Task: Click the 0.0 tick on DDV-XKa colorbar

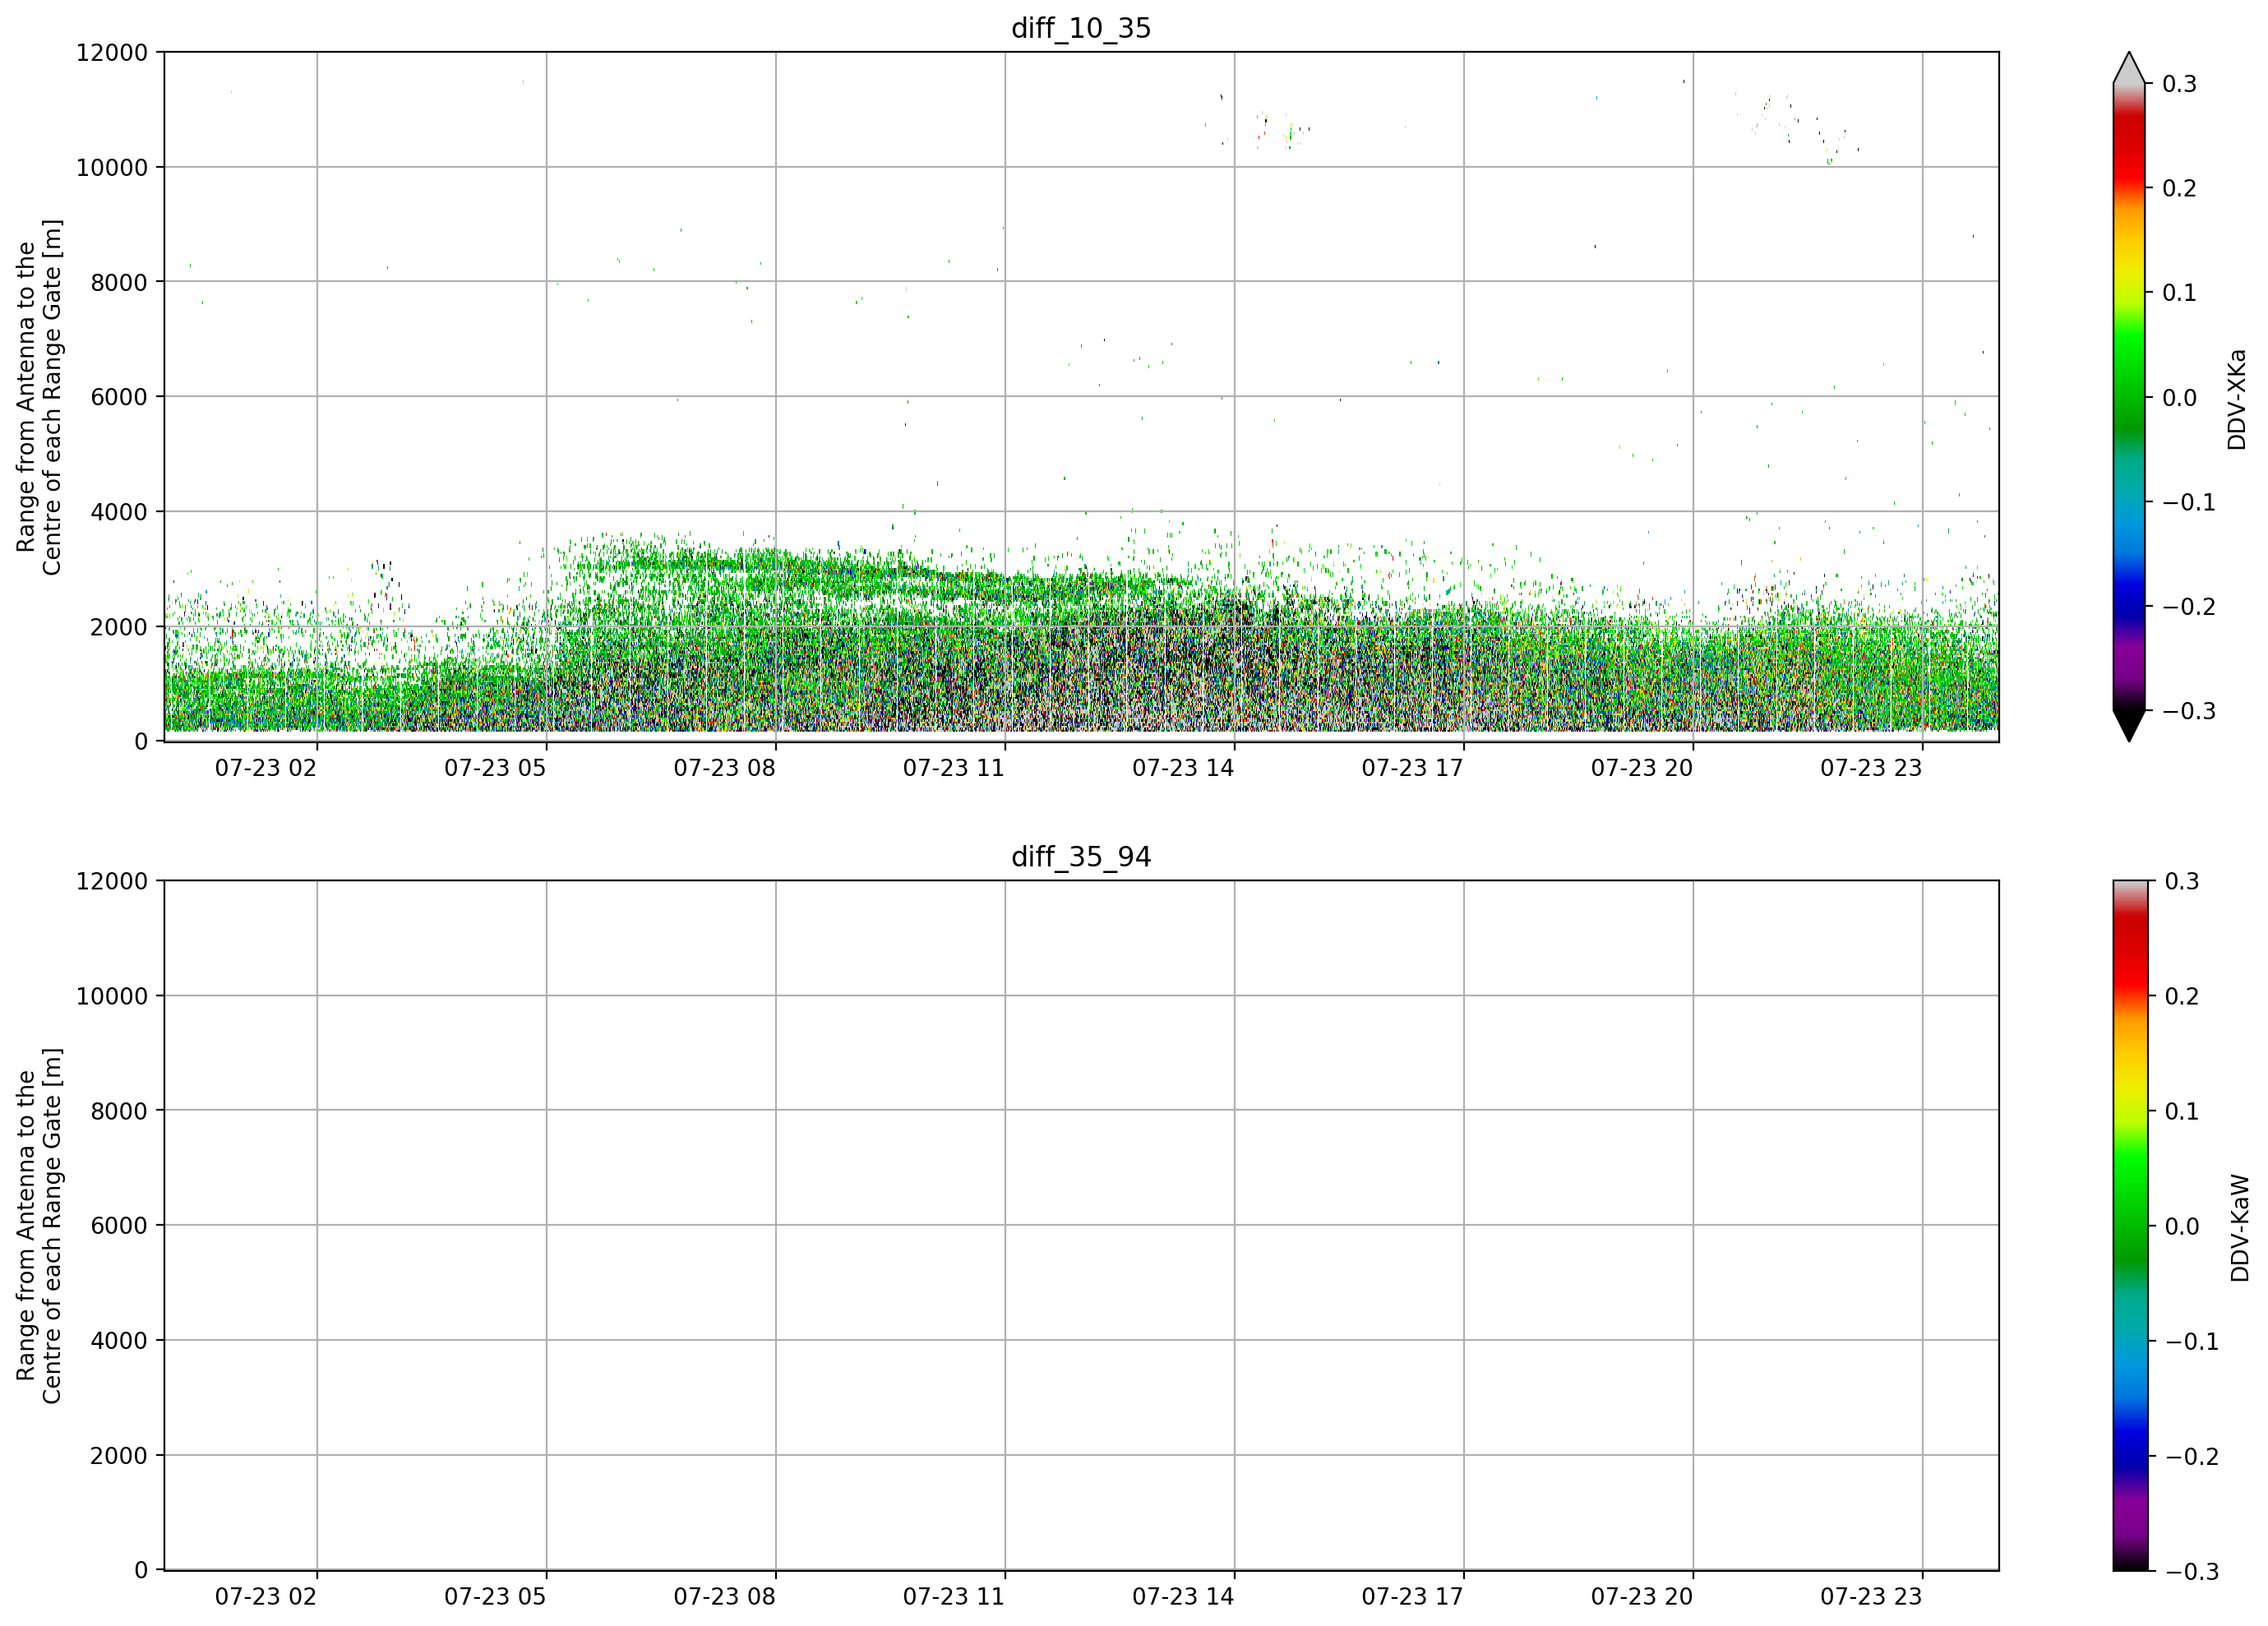Action: click(x=2179, y=398)
